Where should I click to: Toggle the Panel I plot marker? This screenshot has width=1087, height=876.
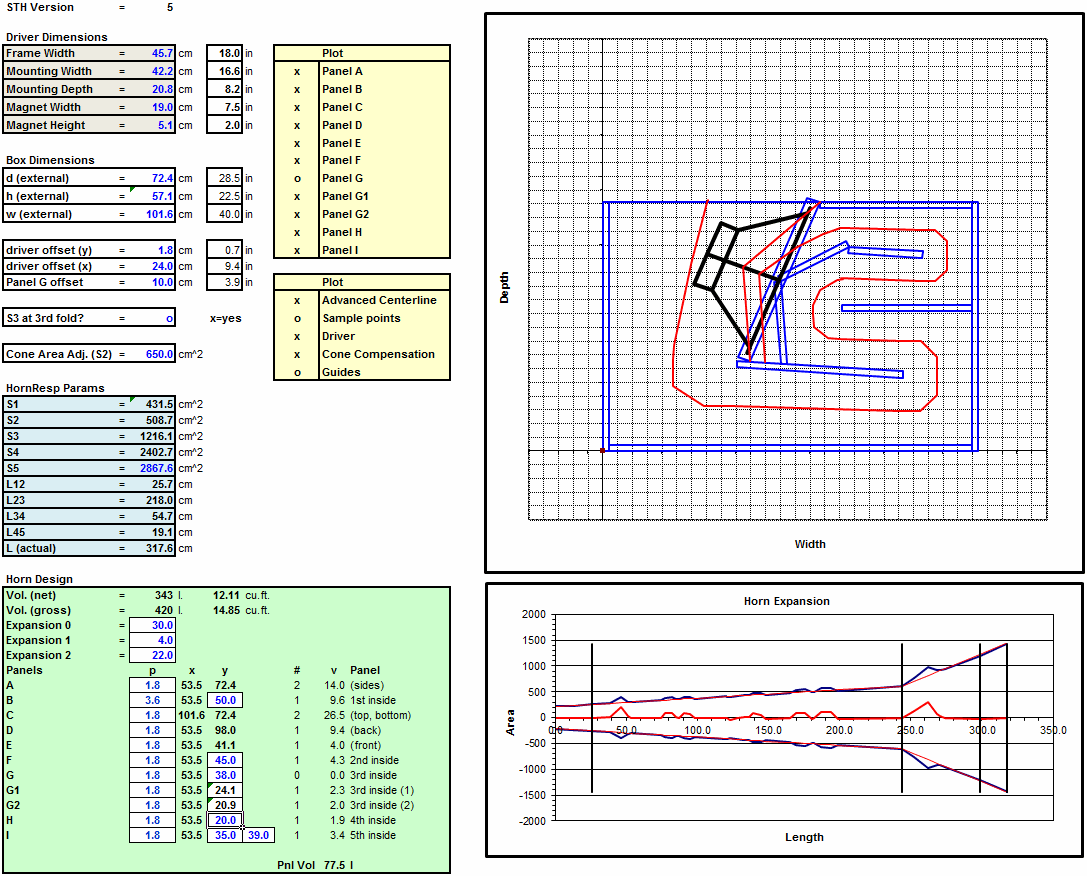point(297,250)
